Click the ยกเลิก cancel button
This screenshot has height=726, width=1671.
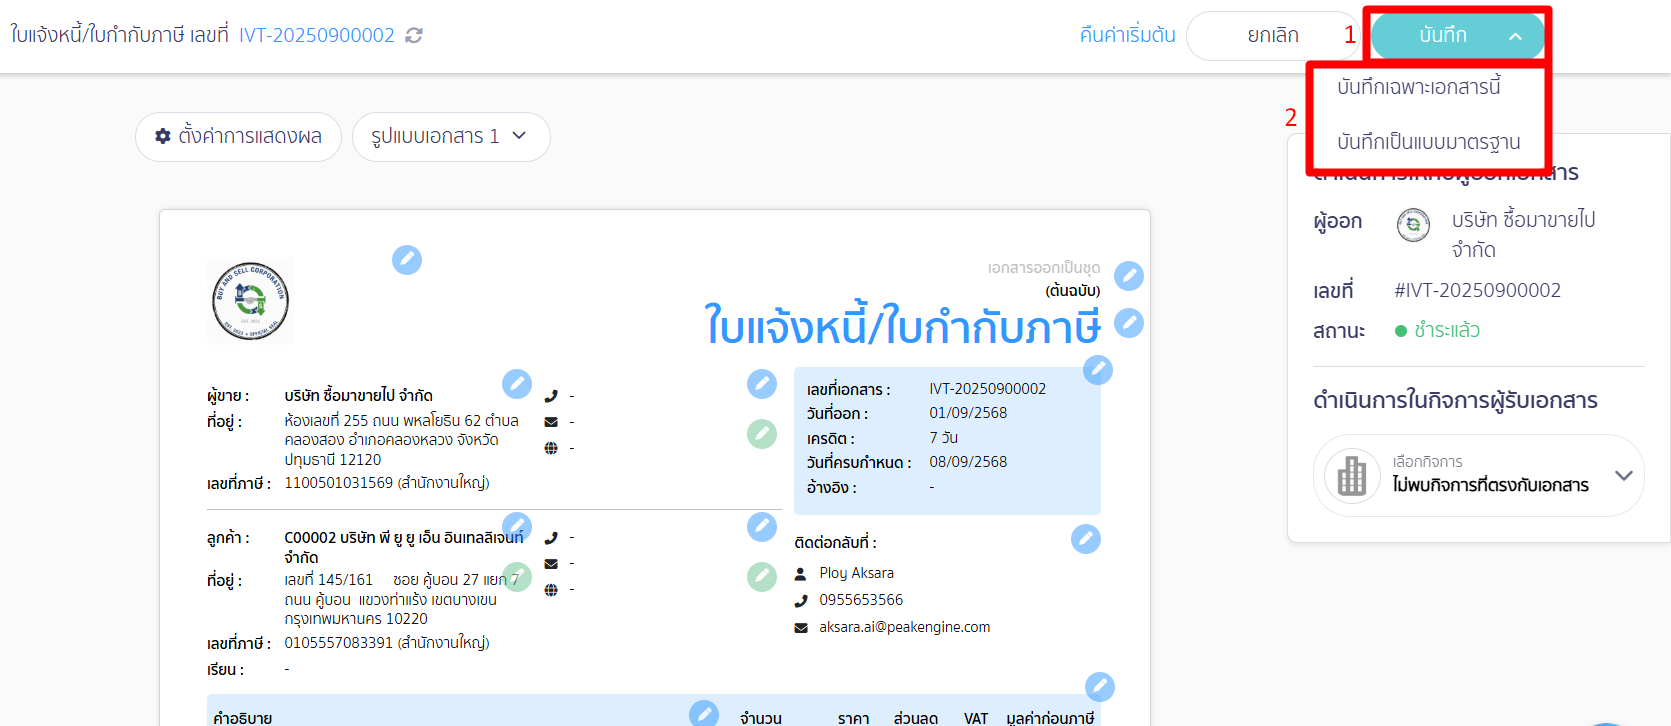pyautogui.click(x=1273, y=36)
